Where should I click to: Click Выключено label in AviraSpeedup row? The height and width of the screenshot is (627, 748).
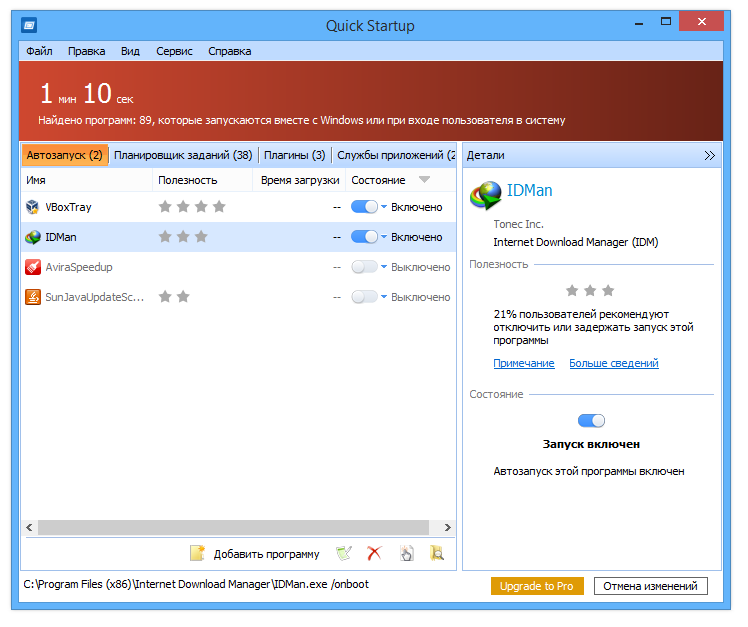421,267
